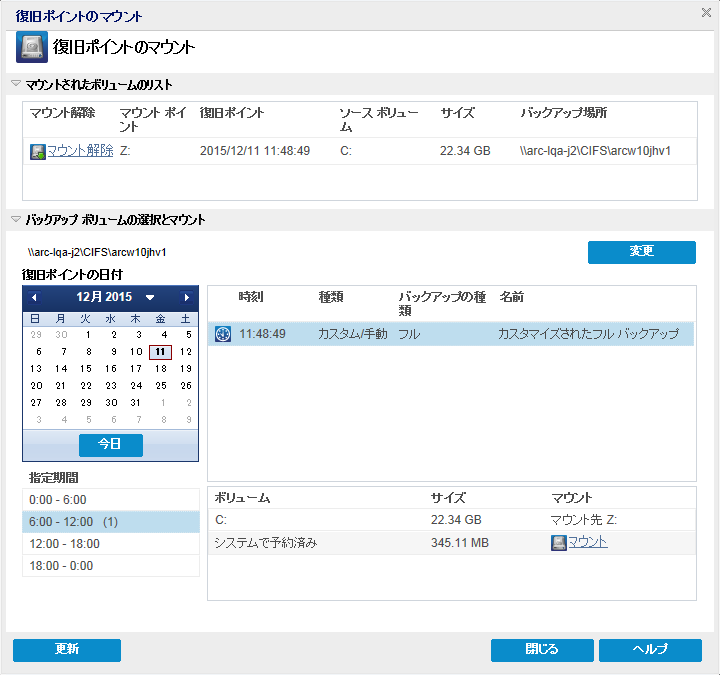
Task: Click the Z: mount point cell in mounted list
Action: pyautogui.click(x=125, y=151)
